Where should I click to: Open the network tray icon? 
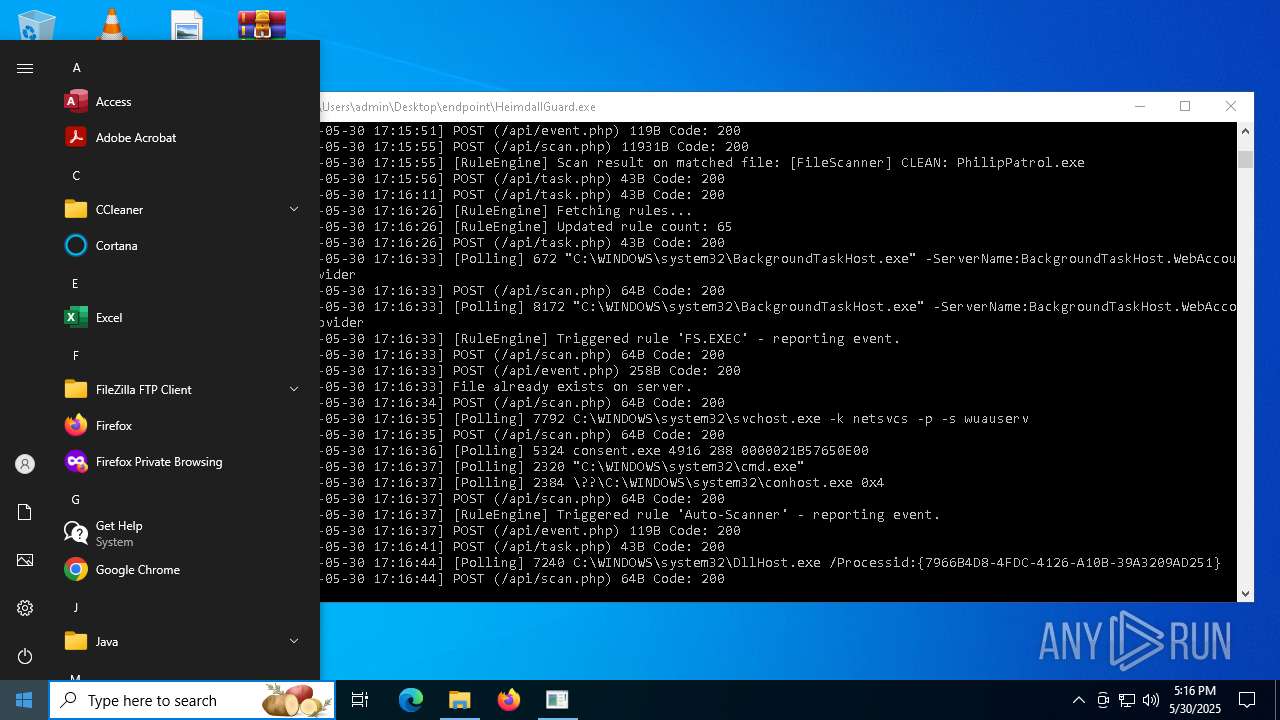[x=1127, y=700]
